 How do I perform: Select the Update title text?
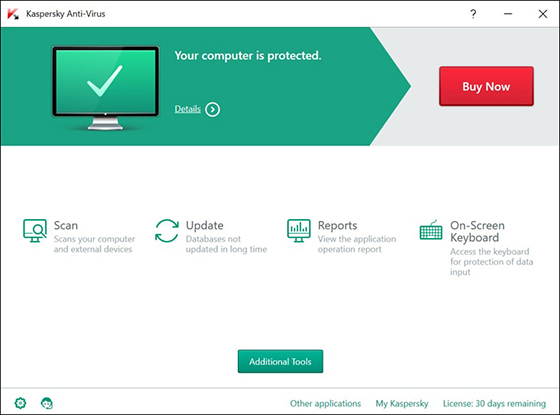pos(205,225)
